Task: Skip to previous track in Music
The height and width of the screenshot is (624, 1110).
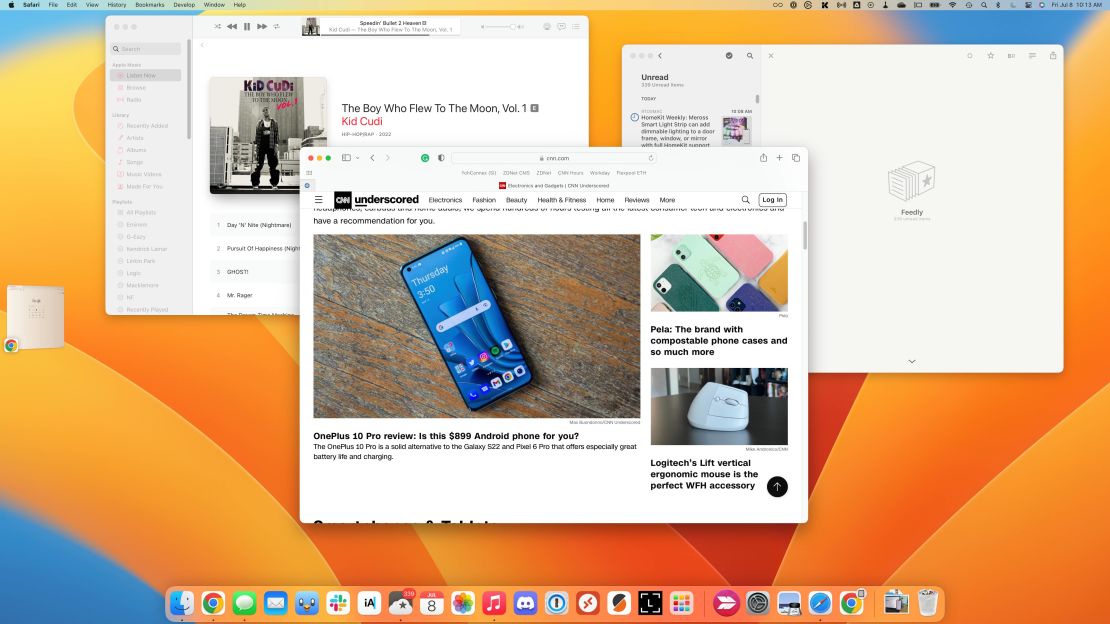Action: 231,26
